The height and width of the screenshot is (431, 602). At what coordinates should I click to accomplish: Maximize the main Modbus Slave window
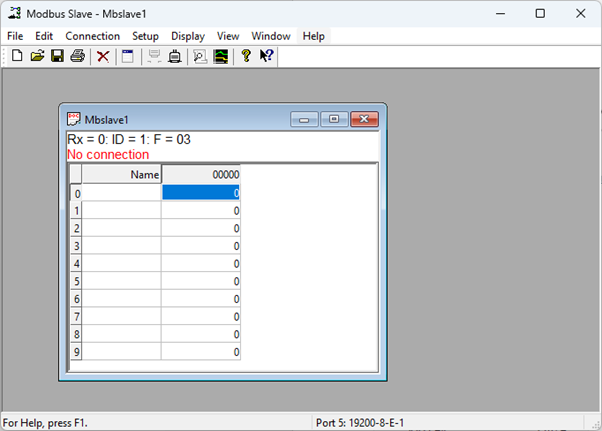[x=540, y=13]
